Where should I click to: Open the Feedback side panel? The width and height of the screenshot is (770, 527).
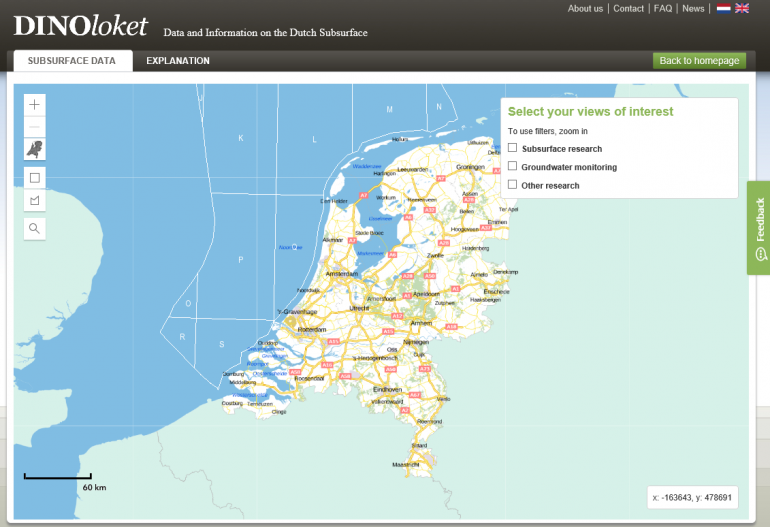(759, 228)
